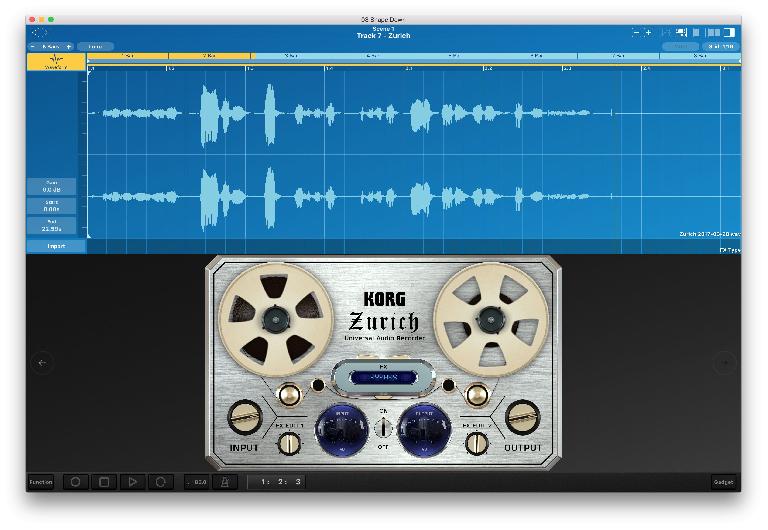
Task: Click the Draw button beside the bars stepper
Action: click(95, 47)
